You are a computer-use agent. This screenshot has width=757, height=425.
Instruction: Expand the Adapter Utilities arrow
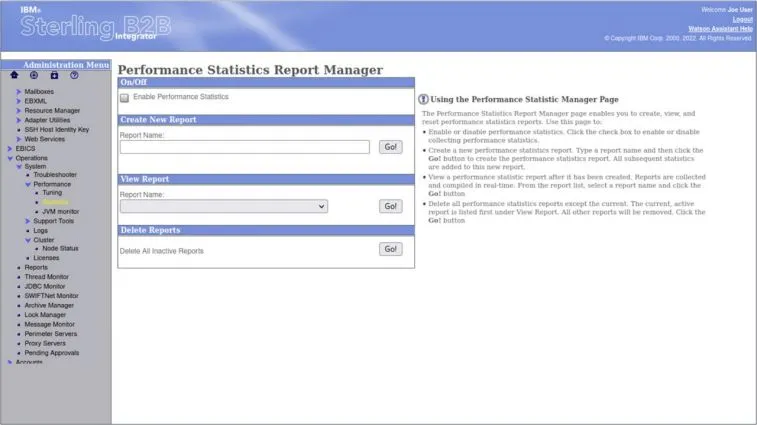(x=19, y=120)
